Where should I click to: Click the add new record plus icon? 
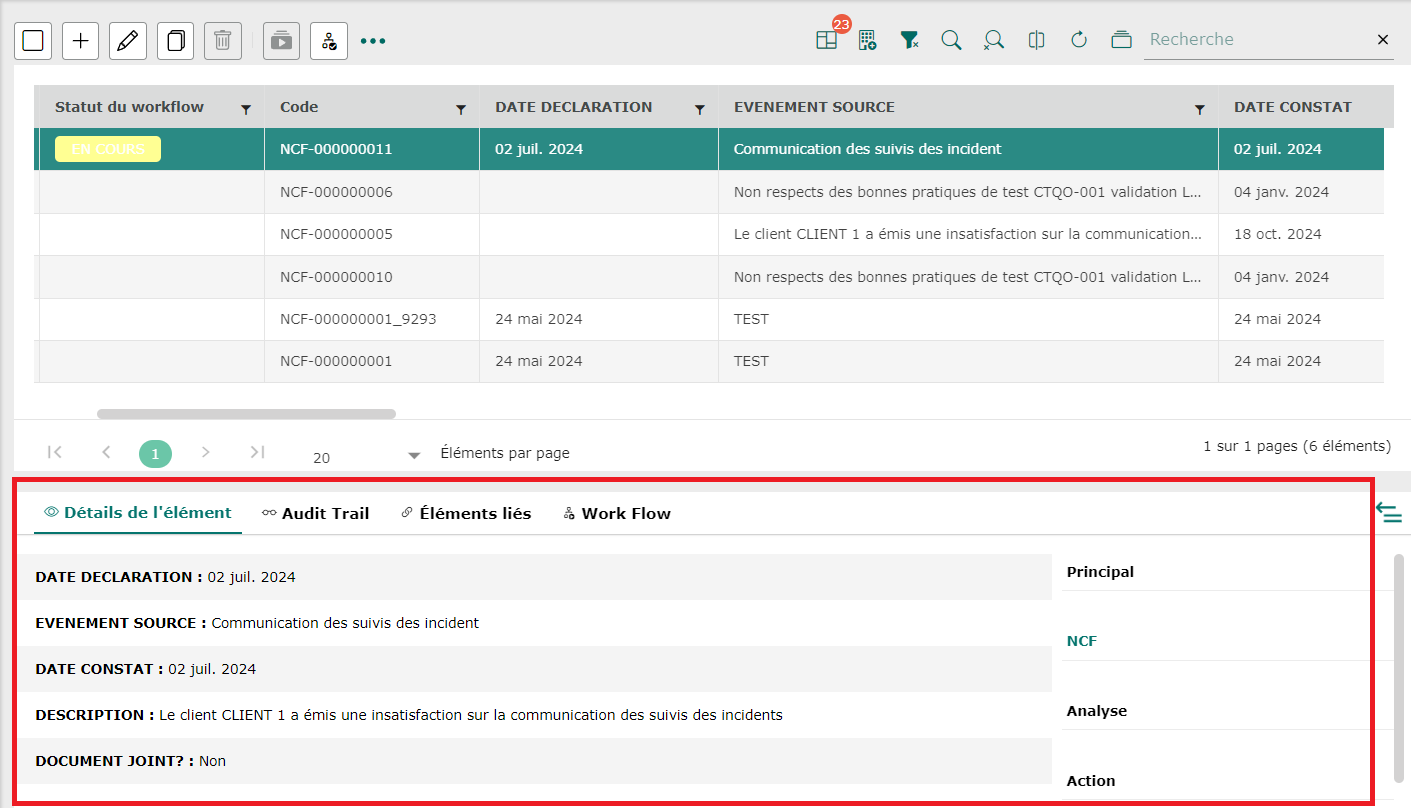click(x=81, y=41)
